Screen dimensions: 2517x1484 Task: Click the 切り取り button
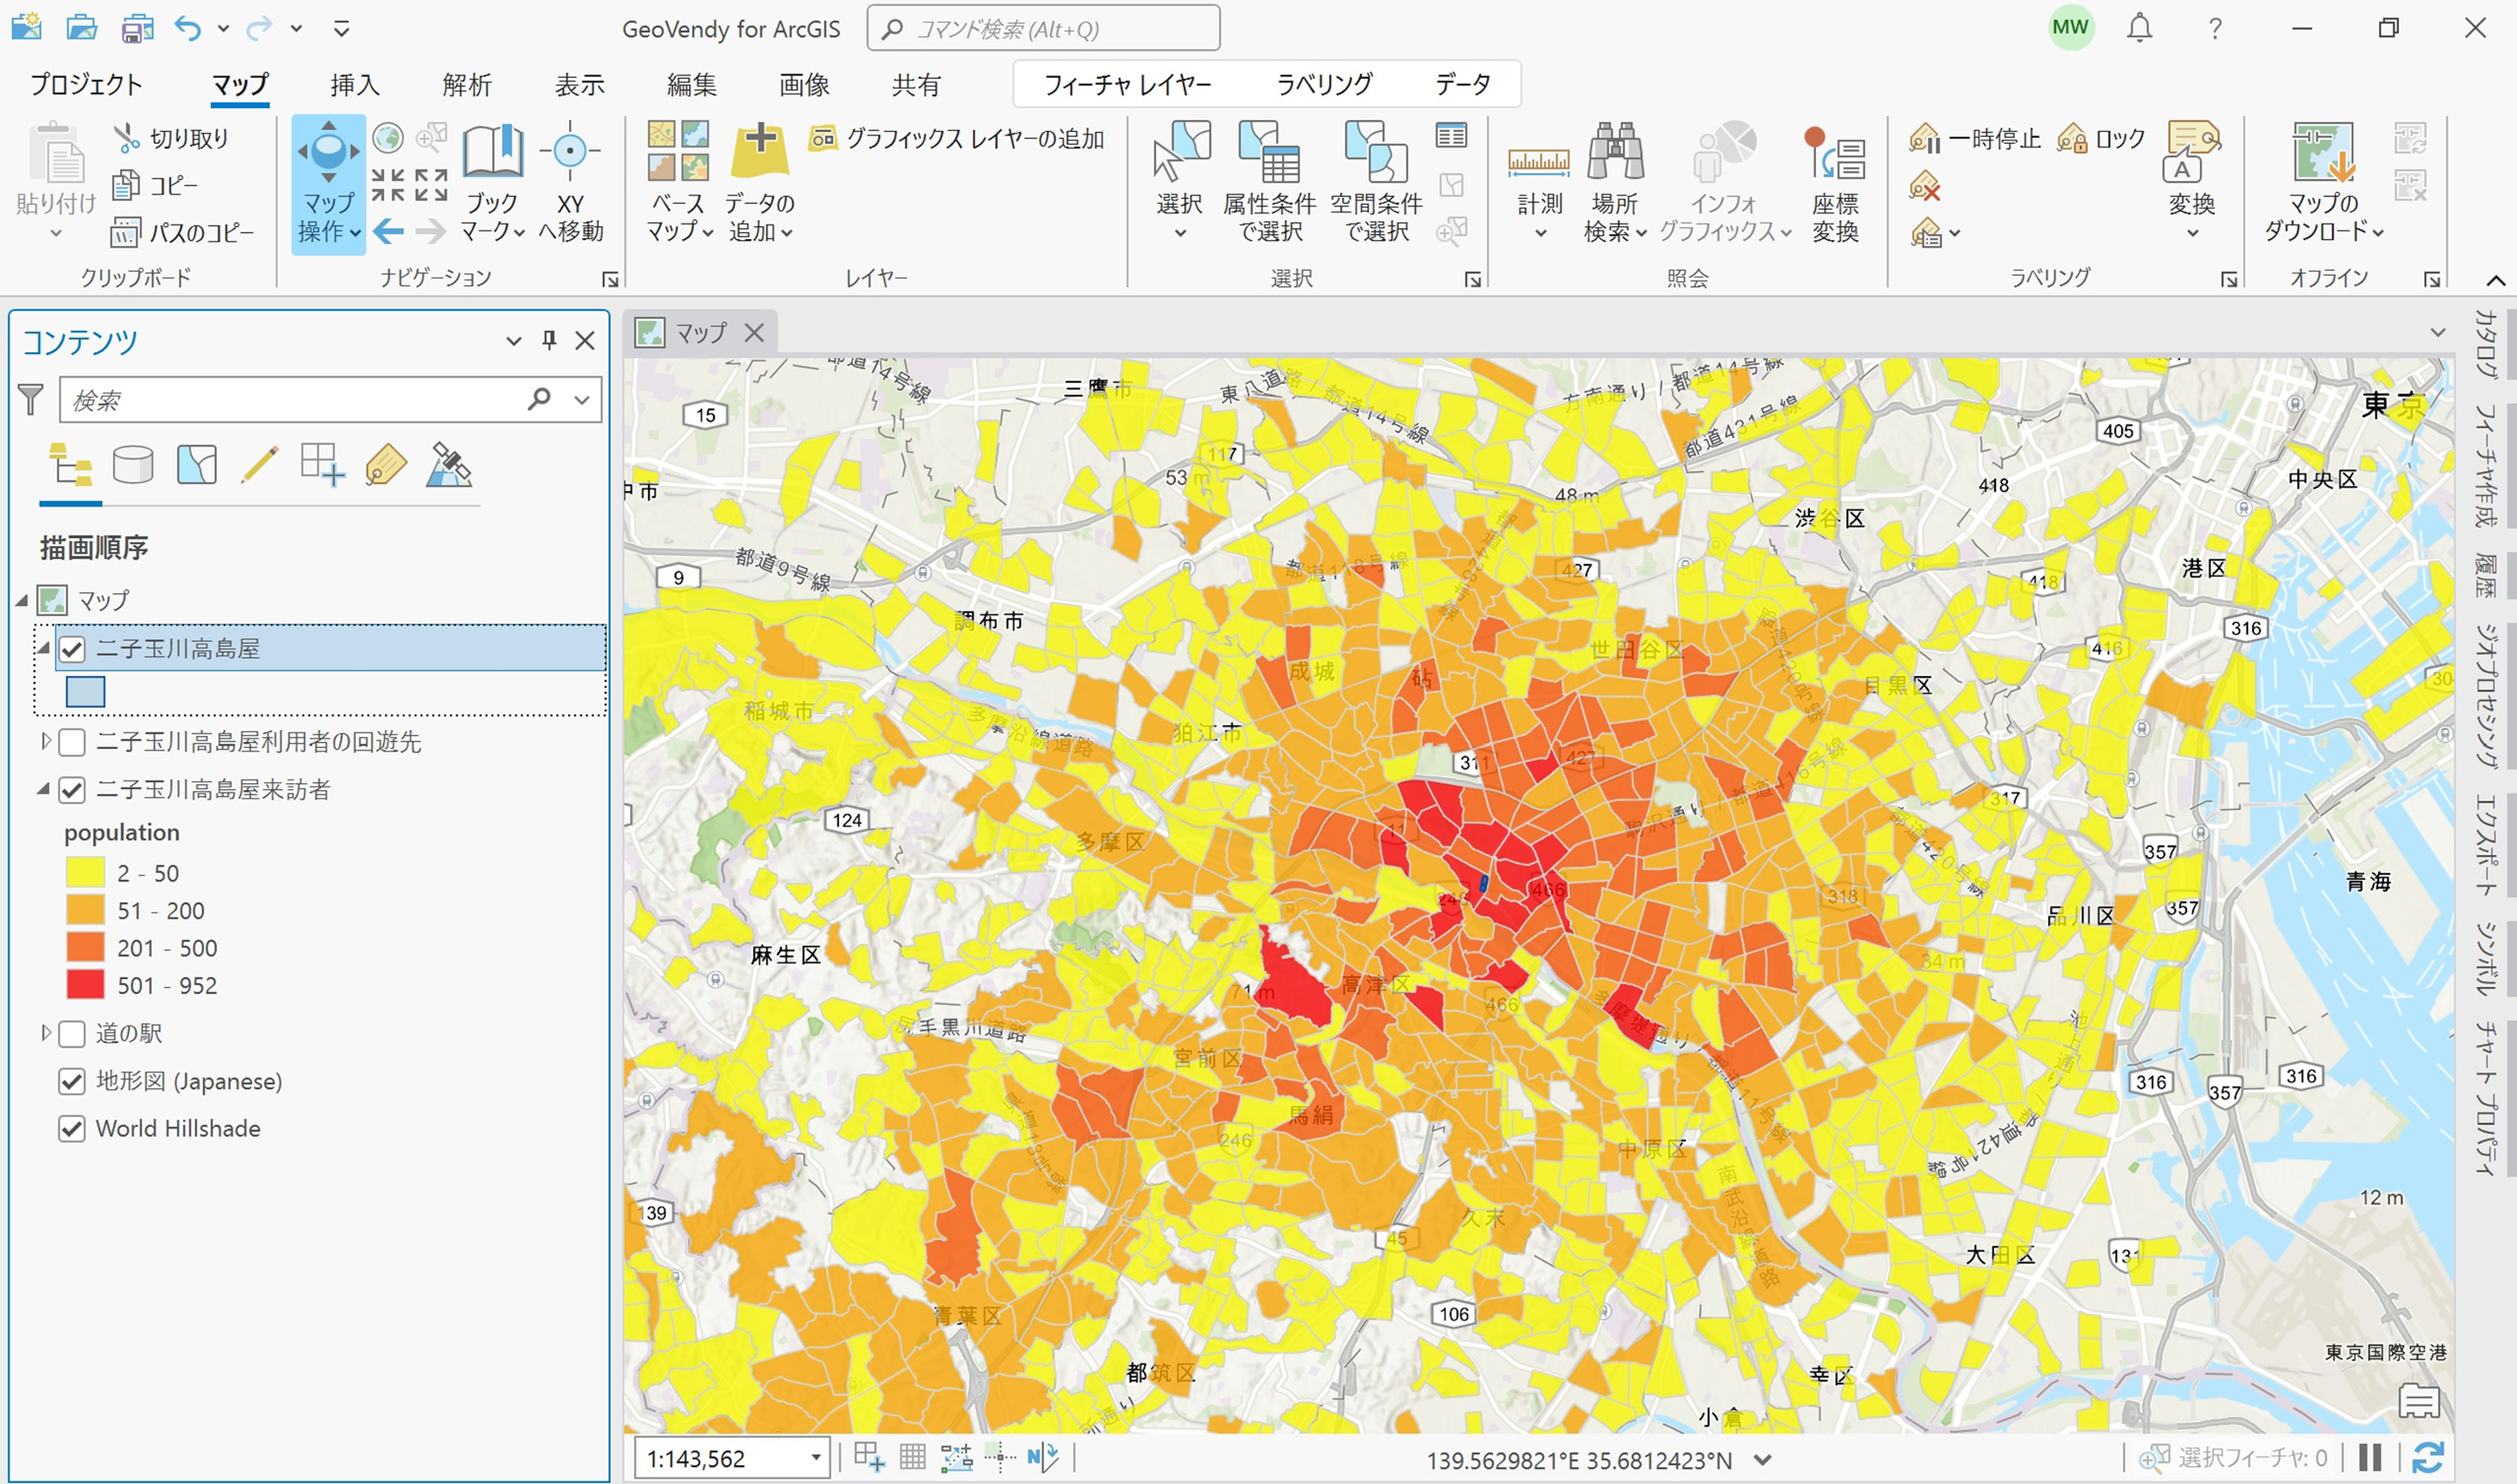(171, 138)
